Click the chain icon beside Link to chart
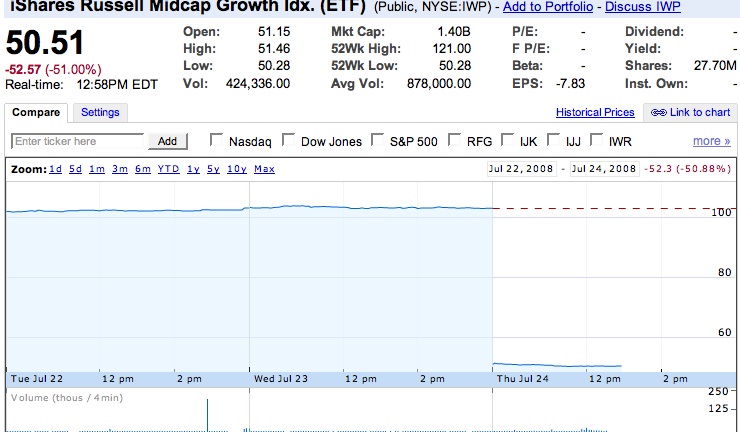Screen dimensions: 740x432 pos(658,113)
